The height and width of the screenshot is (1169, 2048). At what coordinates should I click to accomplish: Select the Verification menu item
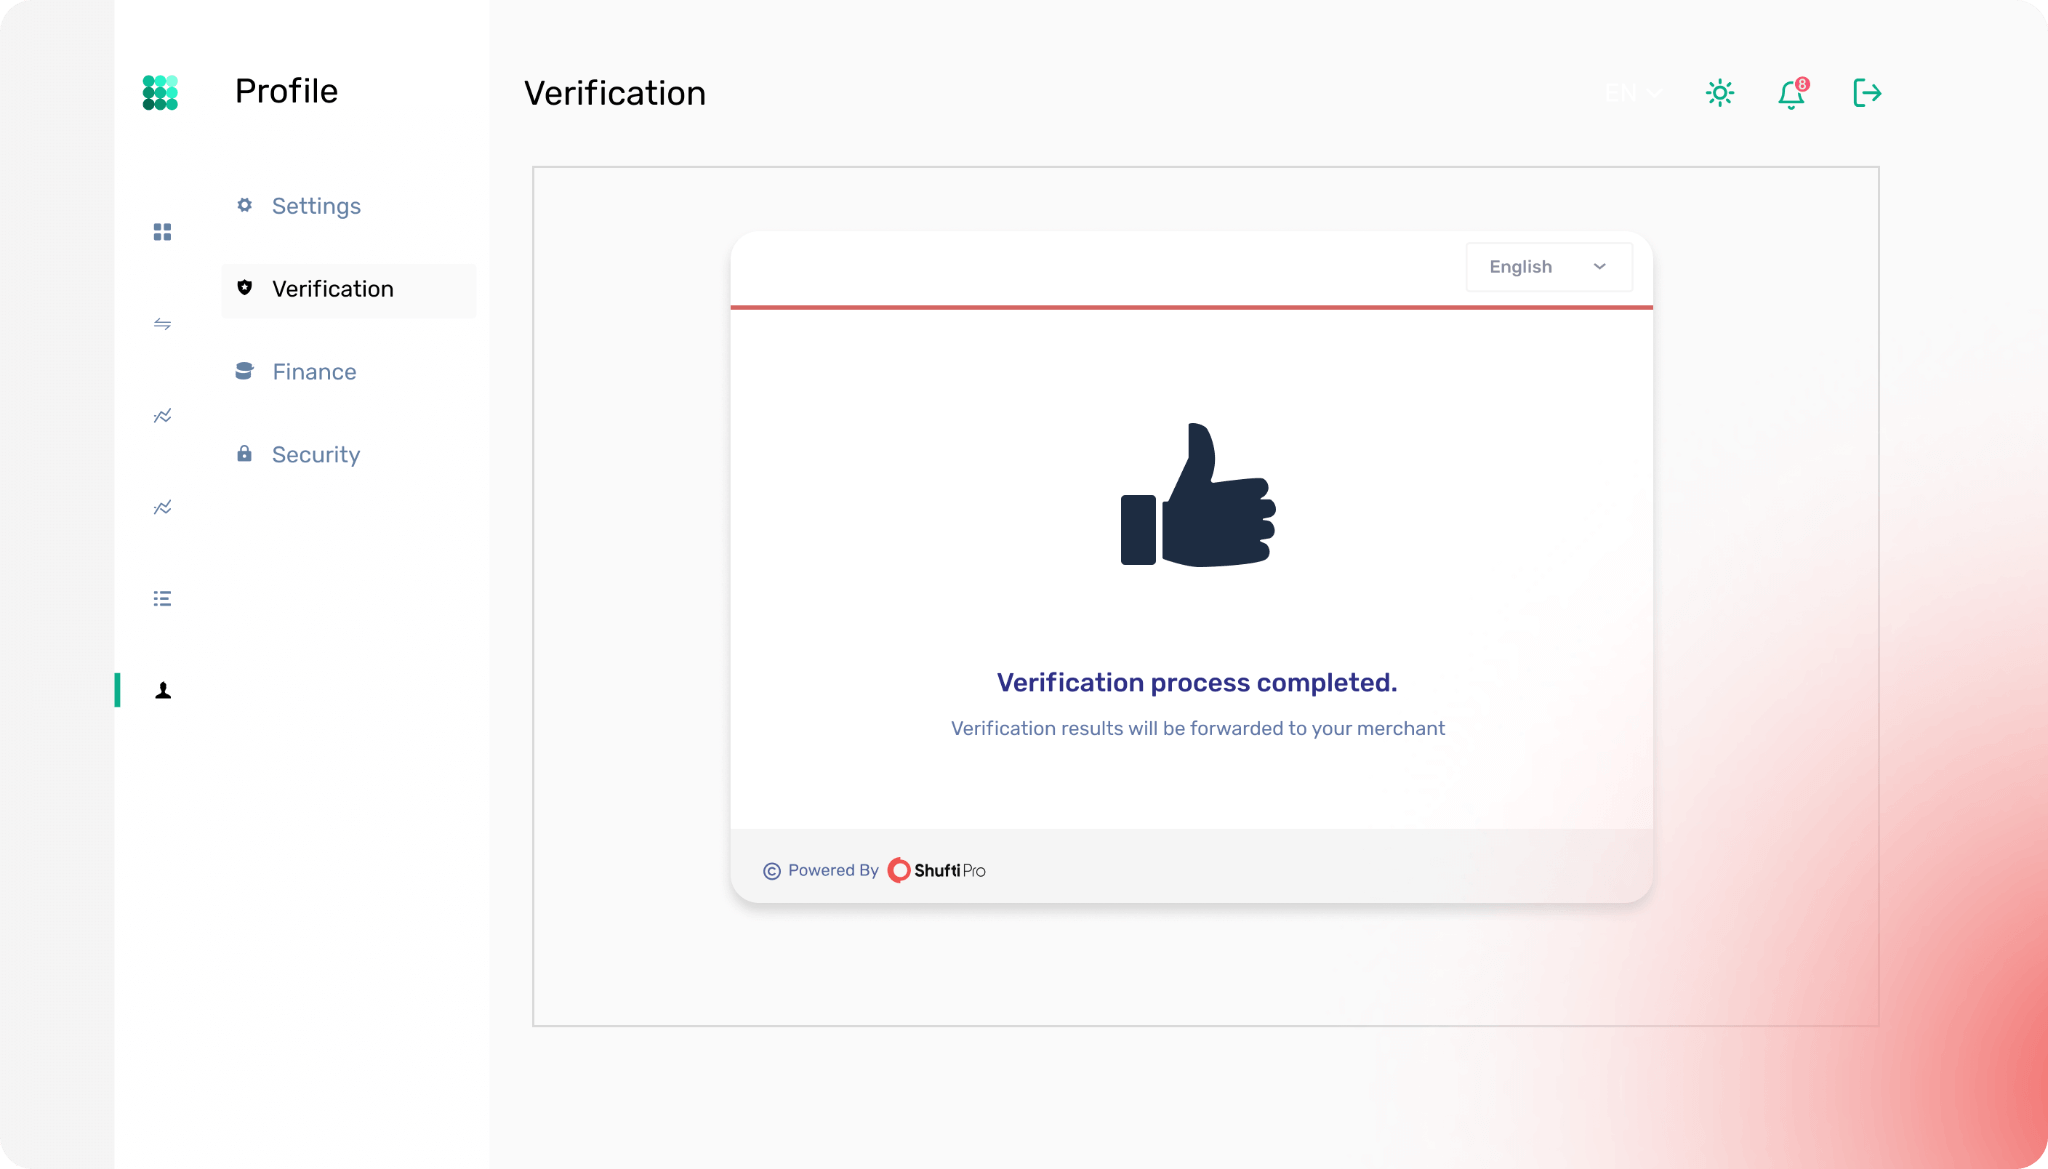tap(332, 289)
